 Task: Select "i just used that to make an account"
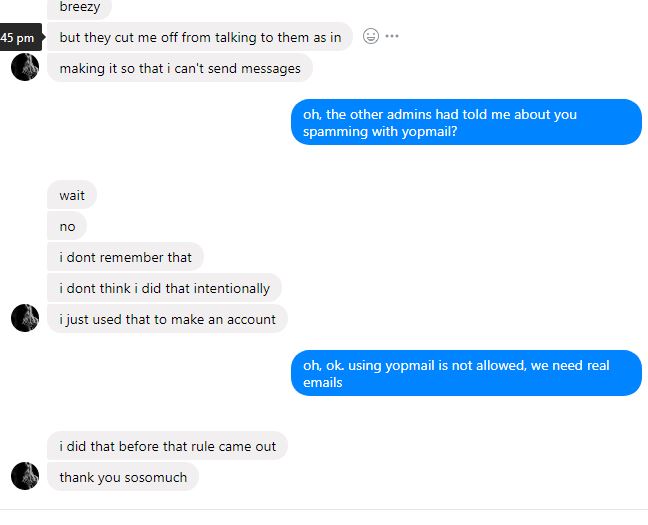pos(167,319)
